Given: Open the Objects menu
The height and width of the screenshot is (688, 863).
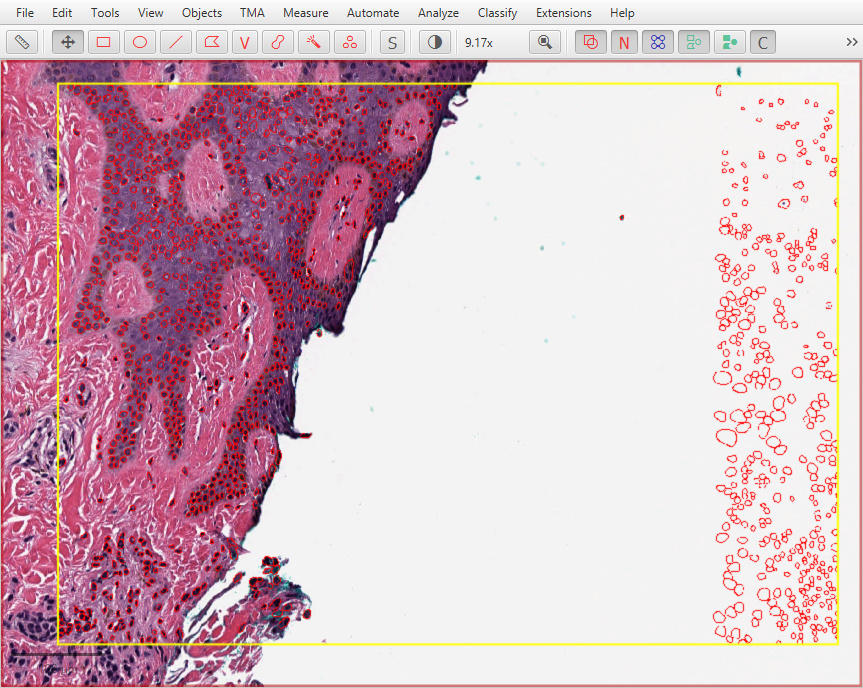Looking at the screenshot, I should coord(201,13).
